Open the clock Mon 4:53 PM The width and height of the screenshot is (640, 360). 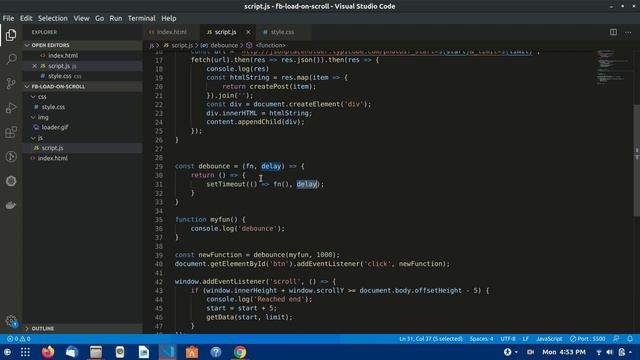(564, 352)
